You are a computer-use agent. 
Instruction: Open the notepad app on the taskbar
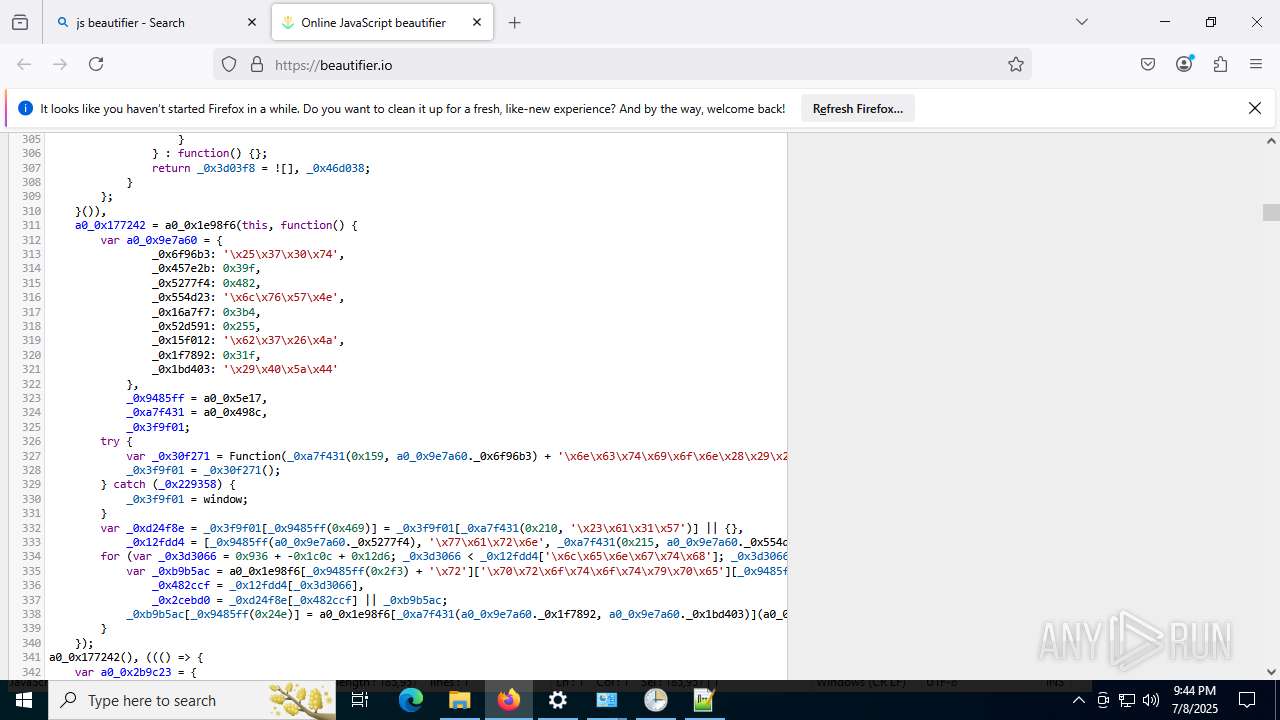704,700
